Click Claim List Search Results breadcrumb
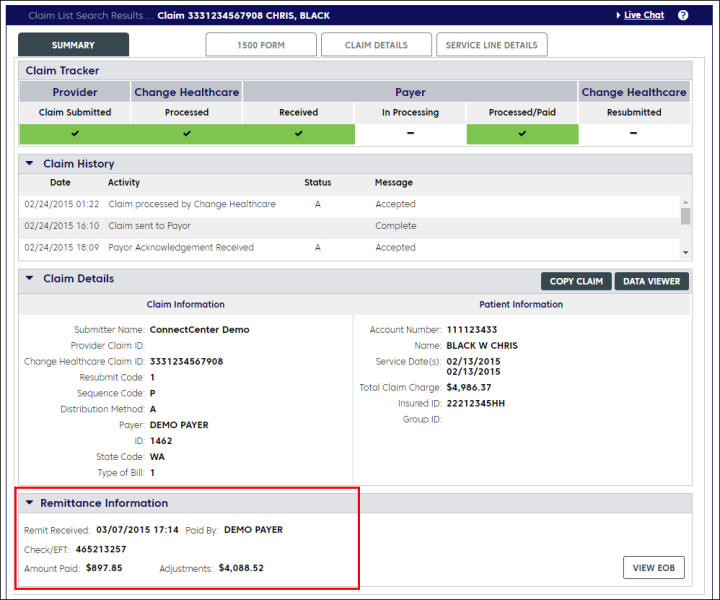The image size is (720, 600). [x=85, y=16]
